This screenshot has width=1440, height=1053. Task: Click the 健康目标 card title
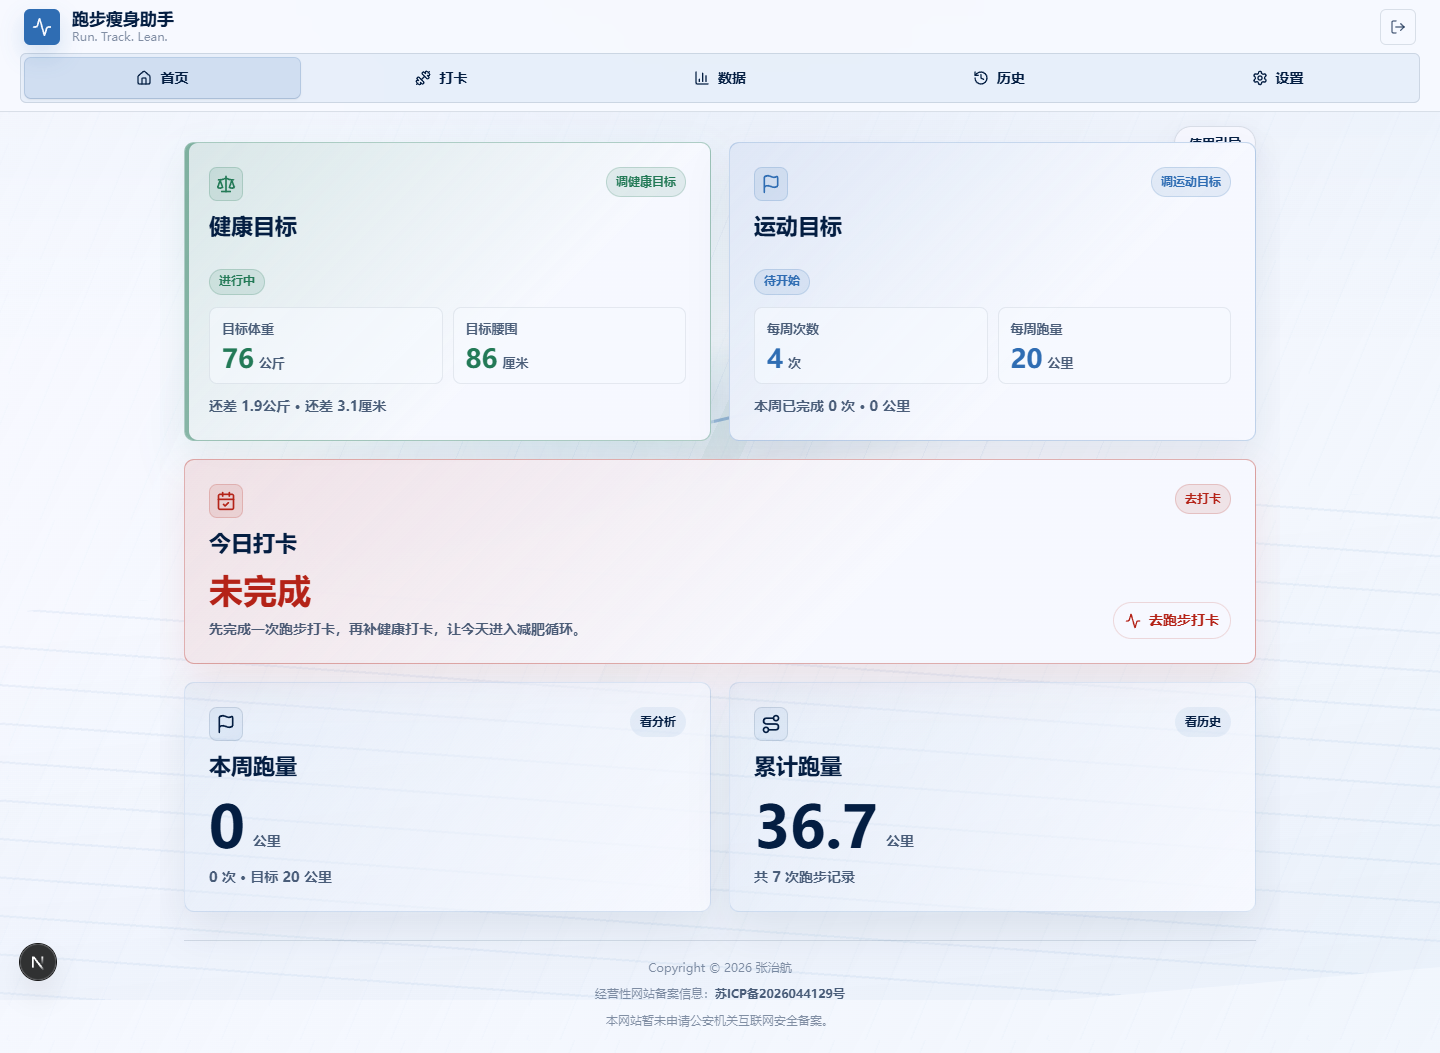[253, 227]
